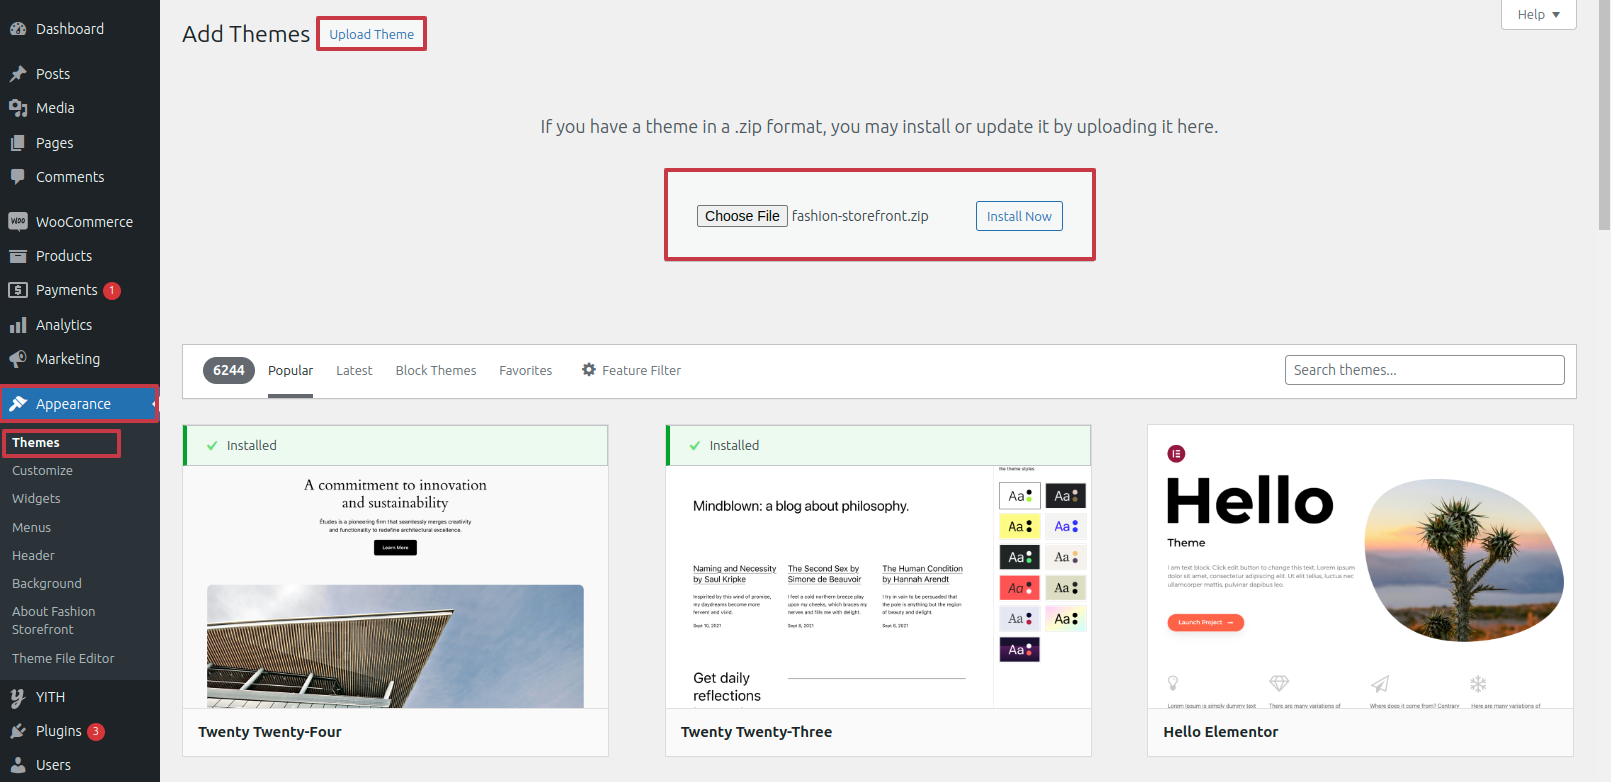Image resolution: width=1611 pixels, height=782 pixels.
Task: Click the Pages icon in sidebar
Action: pyautogui.click(x=18, y=143)
